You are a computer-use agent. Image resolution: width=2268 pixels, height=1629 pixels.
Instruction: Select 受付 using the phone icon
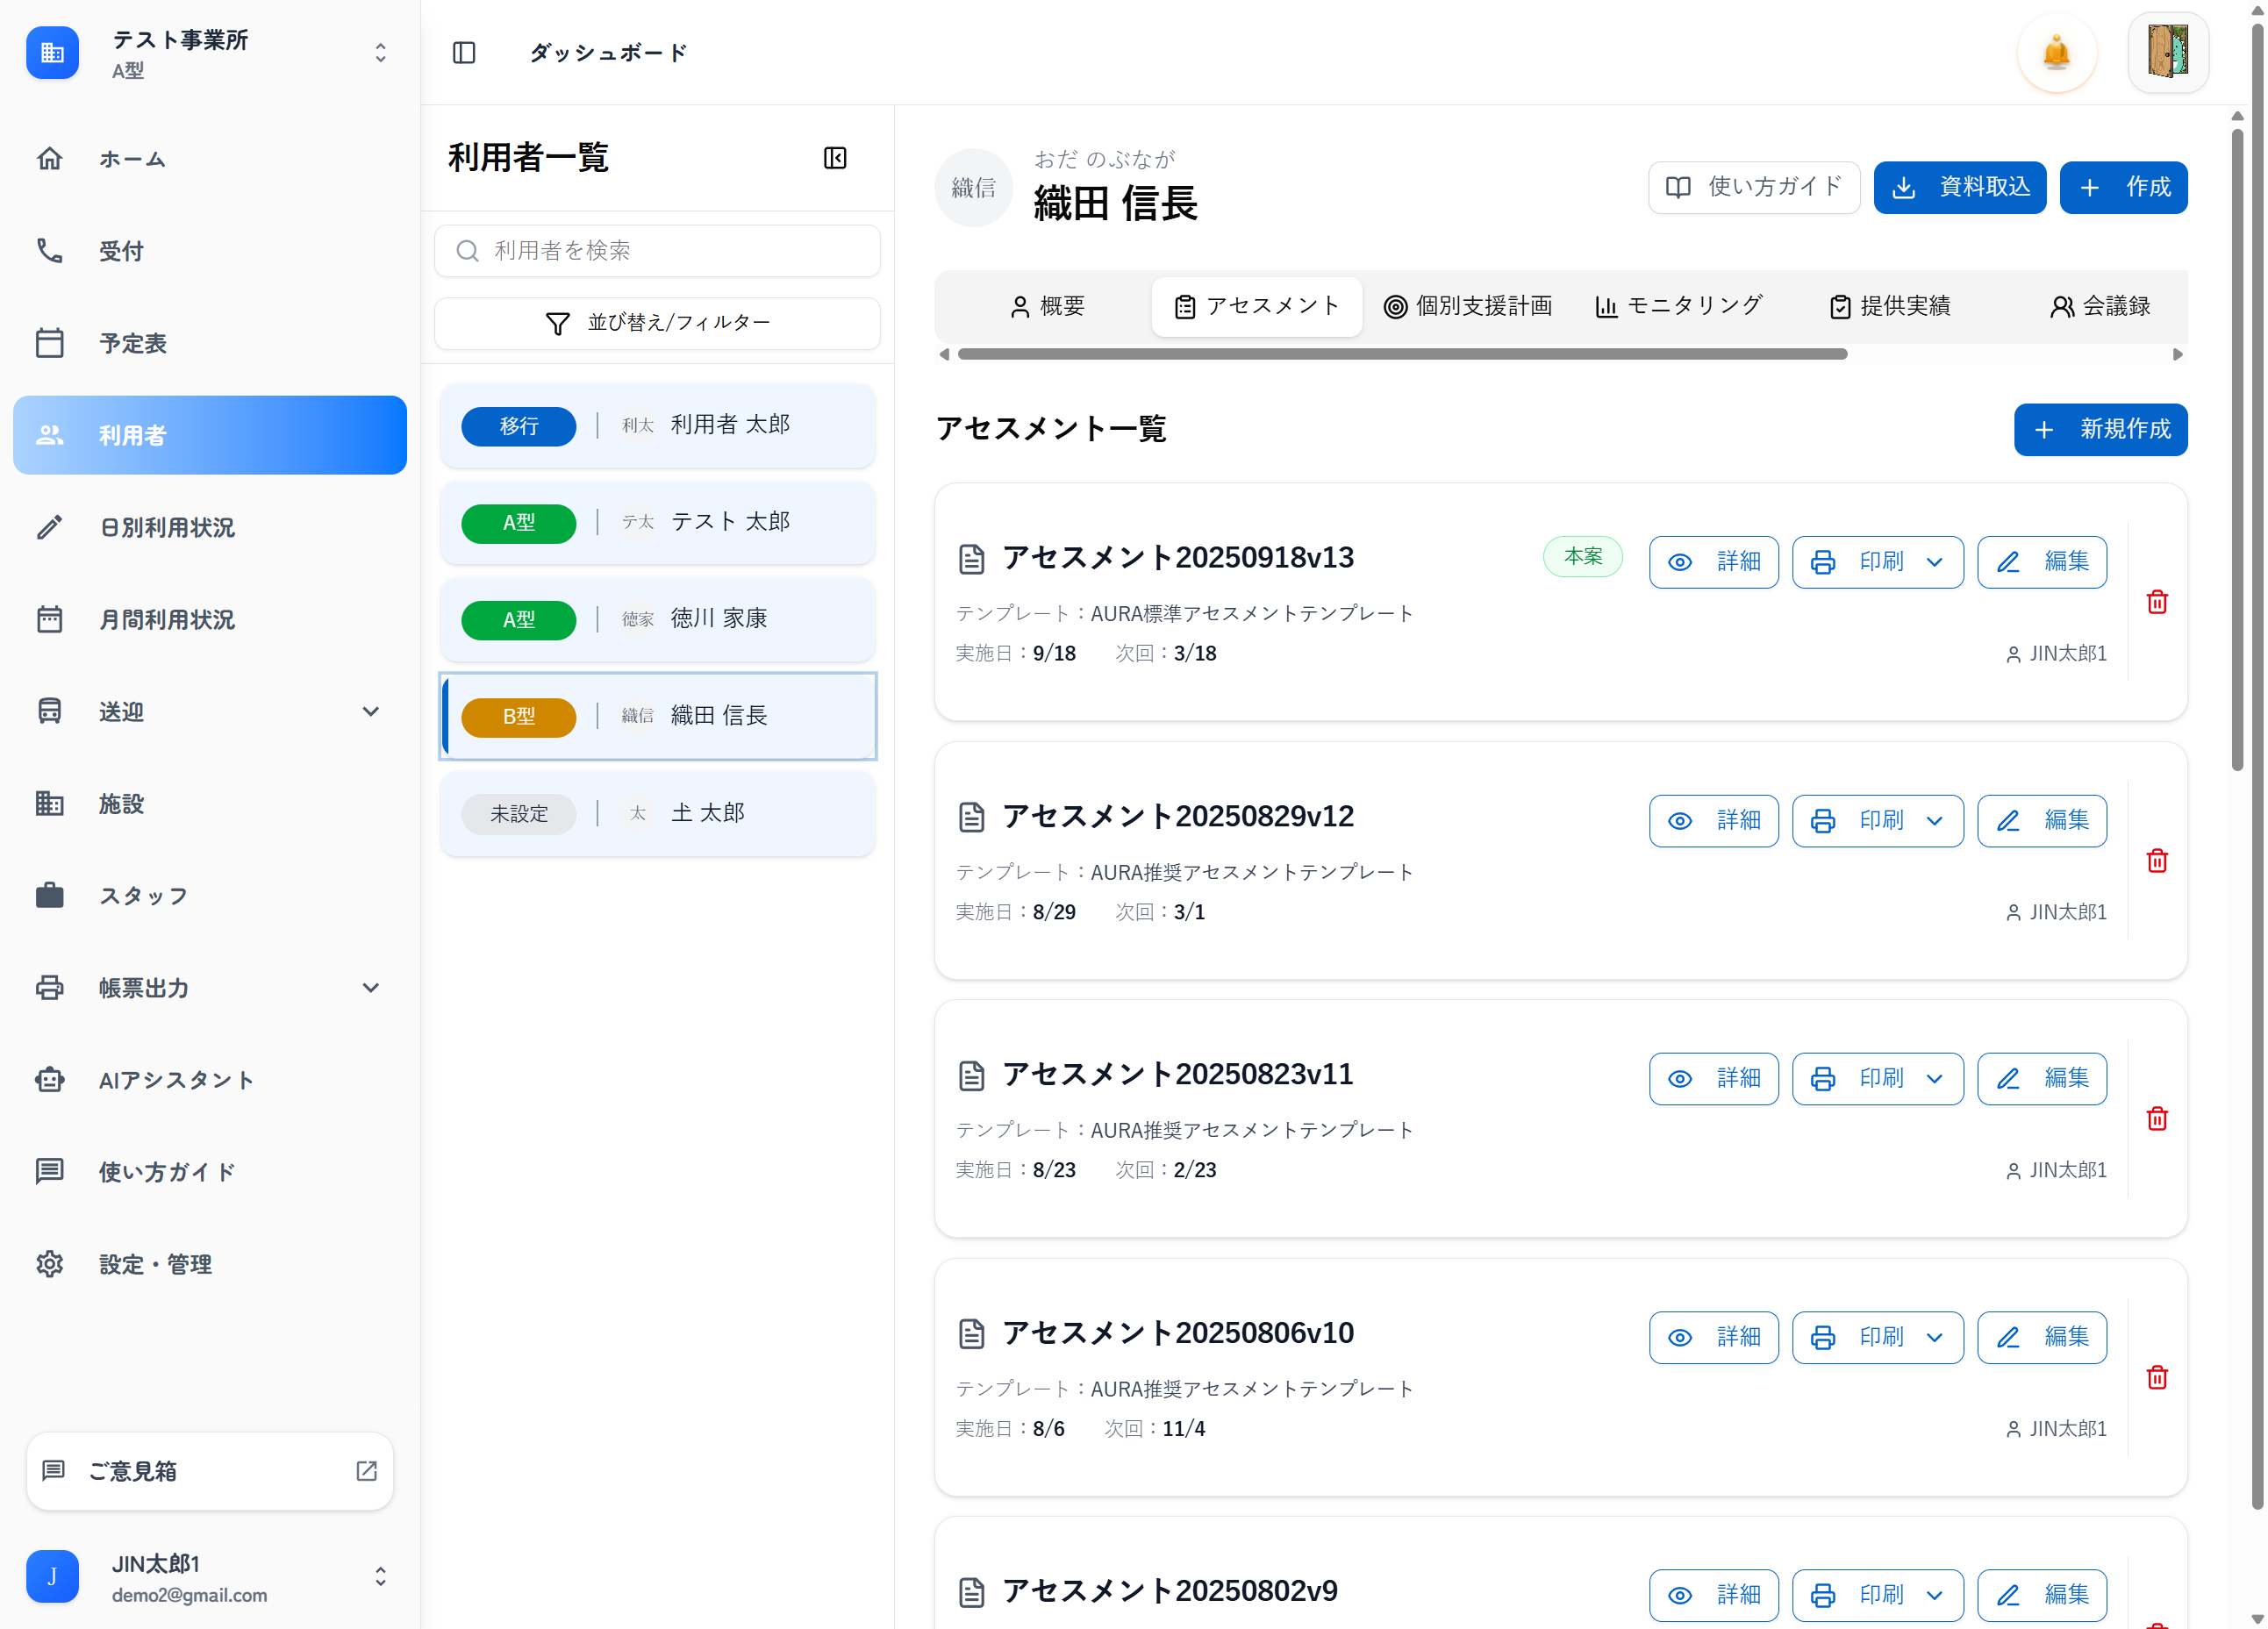50,251
